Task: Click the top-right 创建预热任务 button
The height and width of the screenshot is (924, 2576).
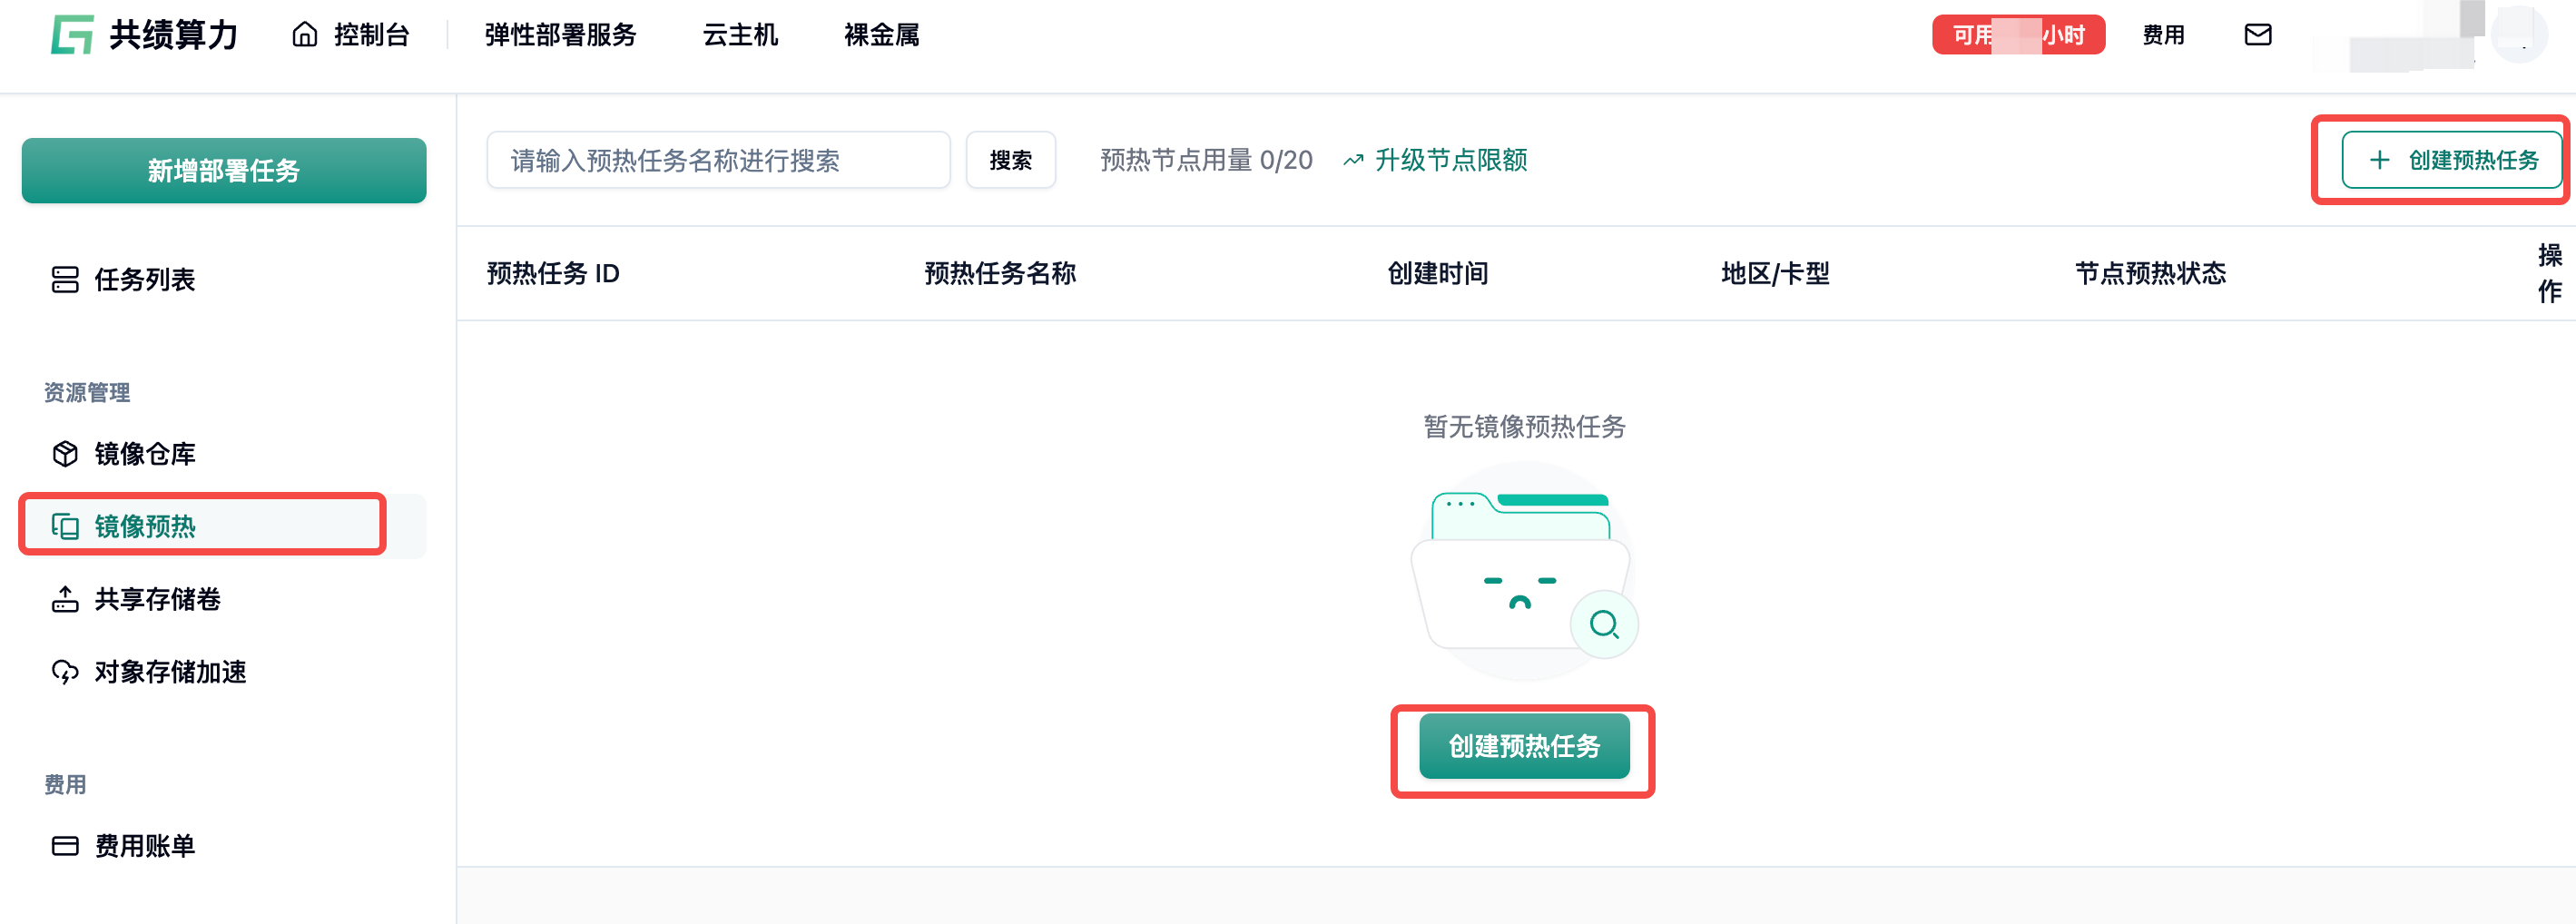Action: point(2452,160)
